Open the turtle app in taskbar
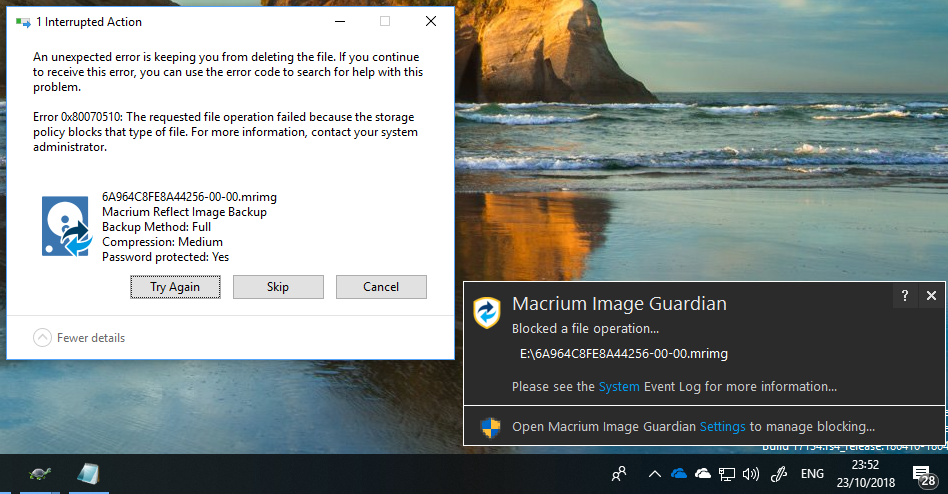The height and width of the screenshot is (494, 948). tap(40, 474)
